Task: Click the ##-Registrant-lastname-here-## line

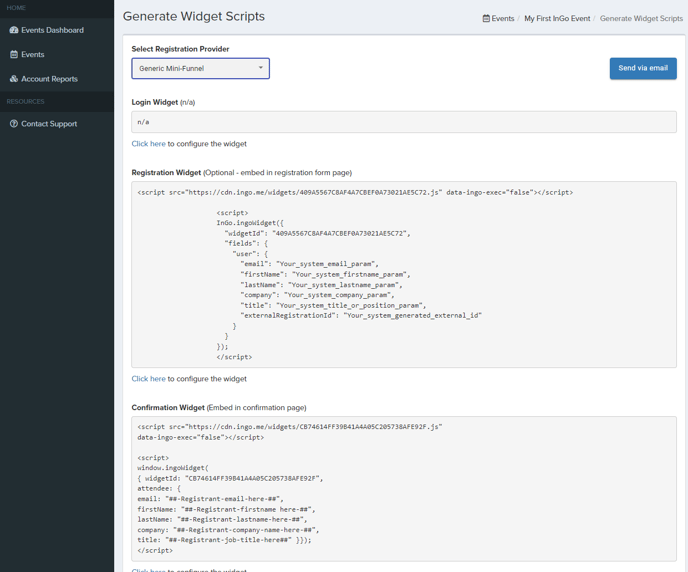Action: [x=222, y=520]
